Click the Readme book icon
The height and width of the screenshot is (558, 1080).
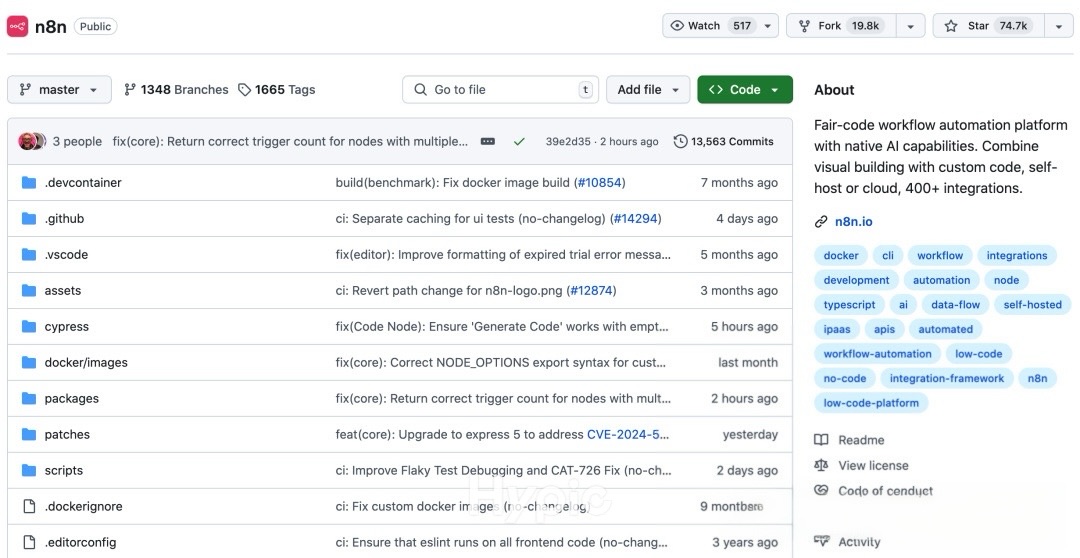(821, 440)
